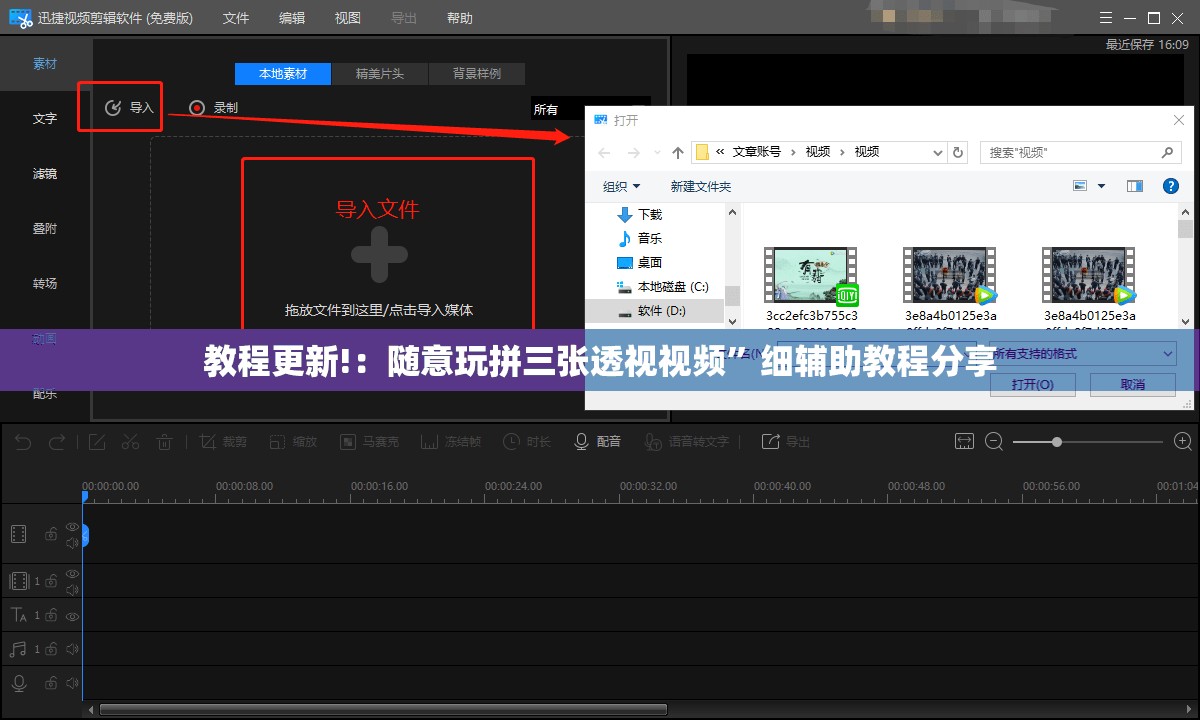Open the 视图 menu
The image size is (1200, 720).
tap(348, 18)
